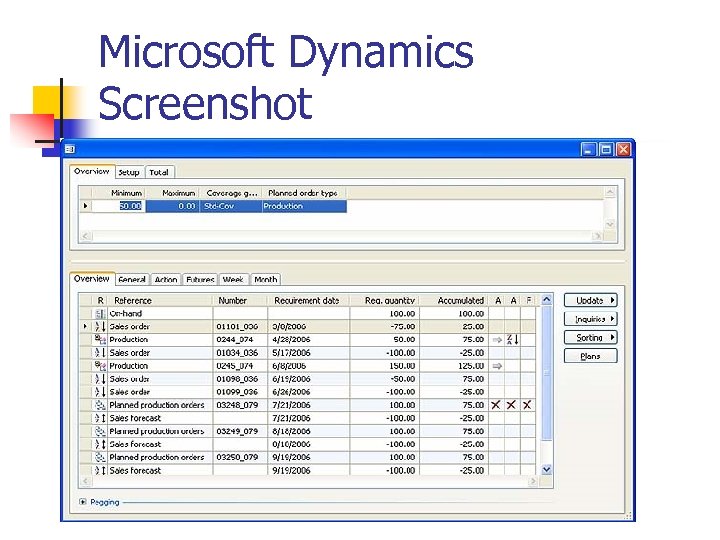The width and height of the screenshot is (720, 540).
Task: Click the form icon in the window title bar
Action: pos(70,149)
